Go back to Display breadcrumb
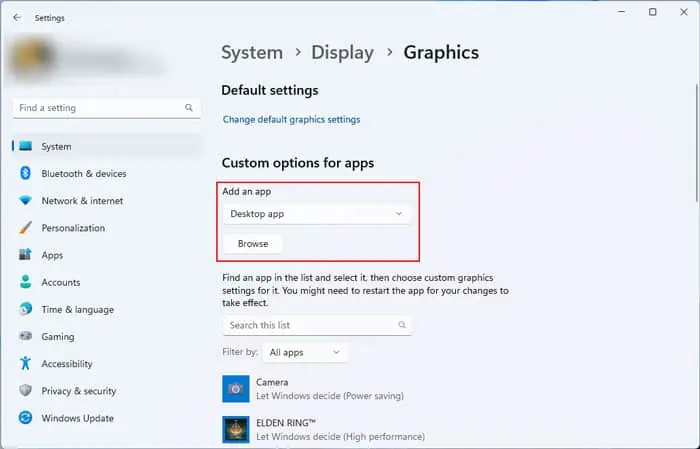The height and width of the screenshot is (449, 700). 342,53
